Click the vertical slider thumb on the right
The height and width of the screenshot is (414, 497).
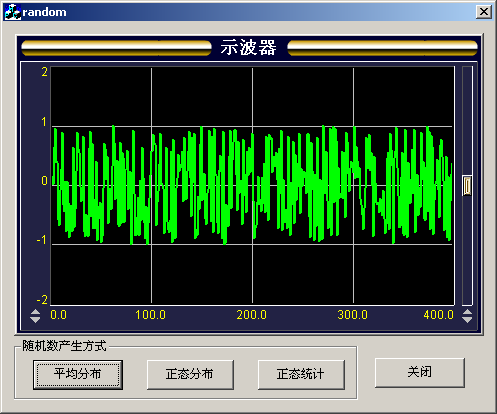coord(467,186)
